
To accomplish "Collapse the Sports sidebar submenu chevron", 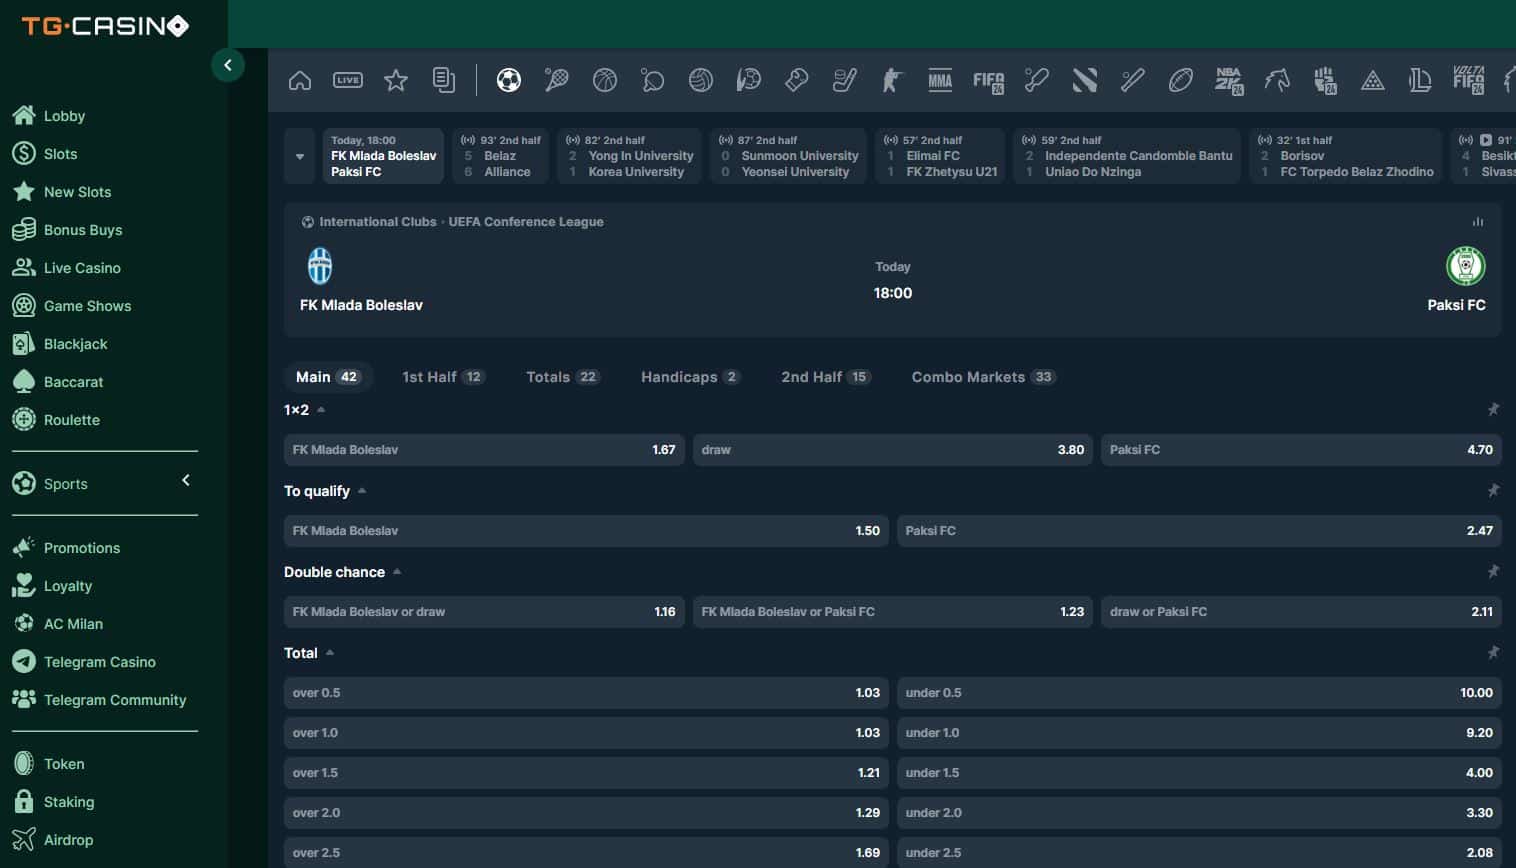I will click(186, 481).
